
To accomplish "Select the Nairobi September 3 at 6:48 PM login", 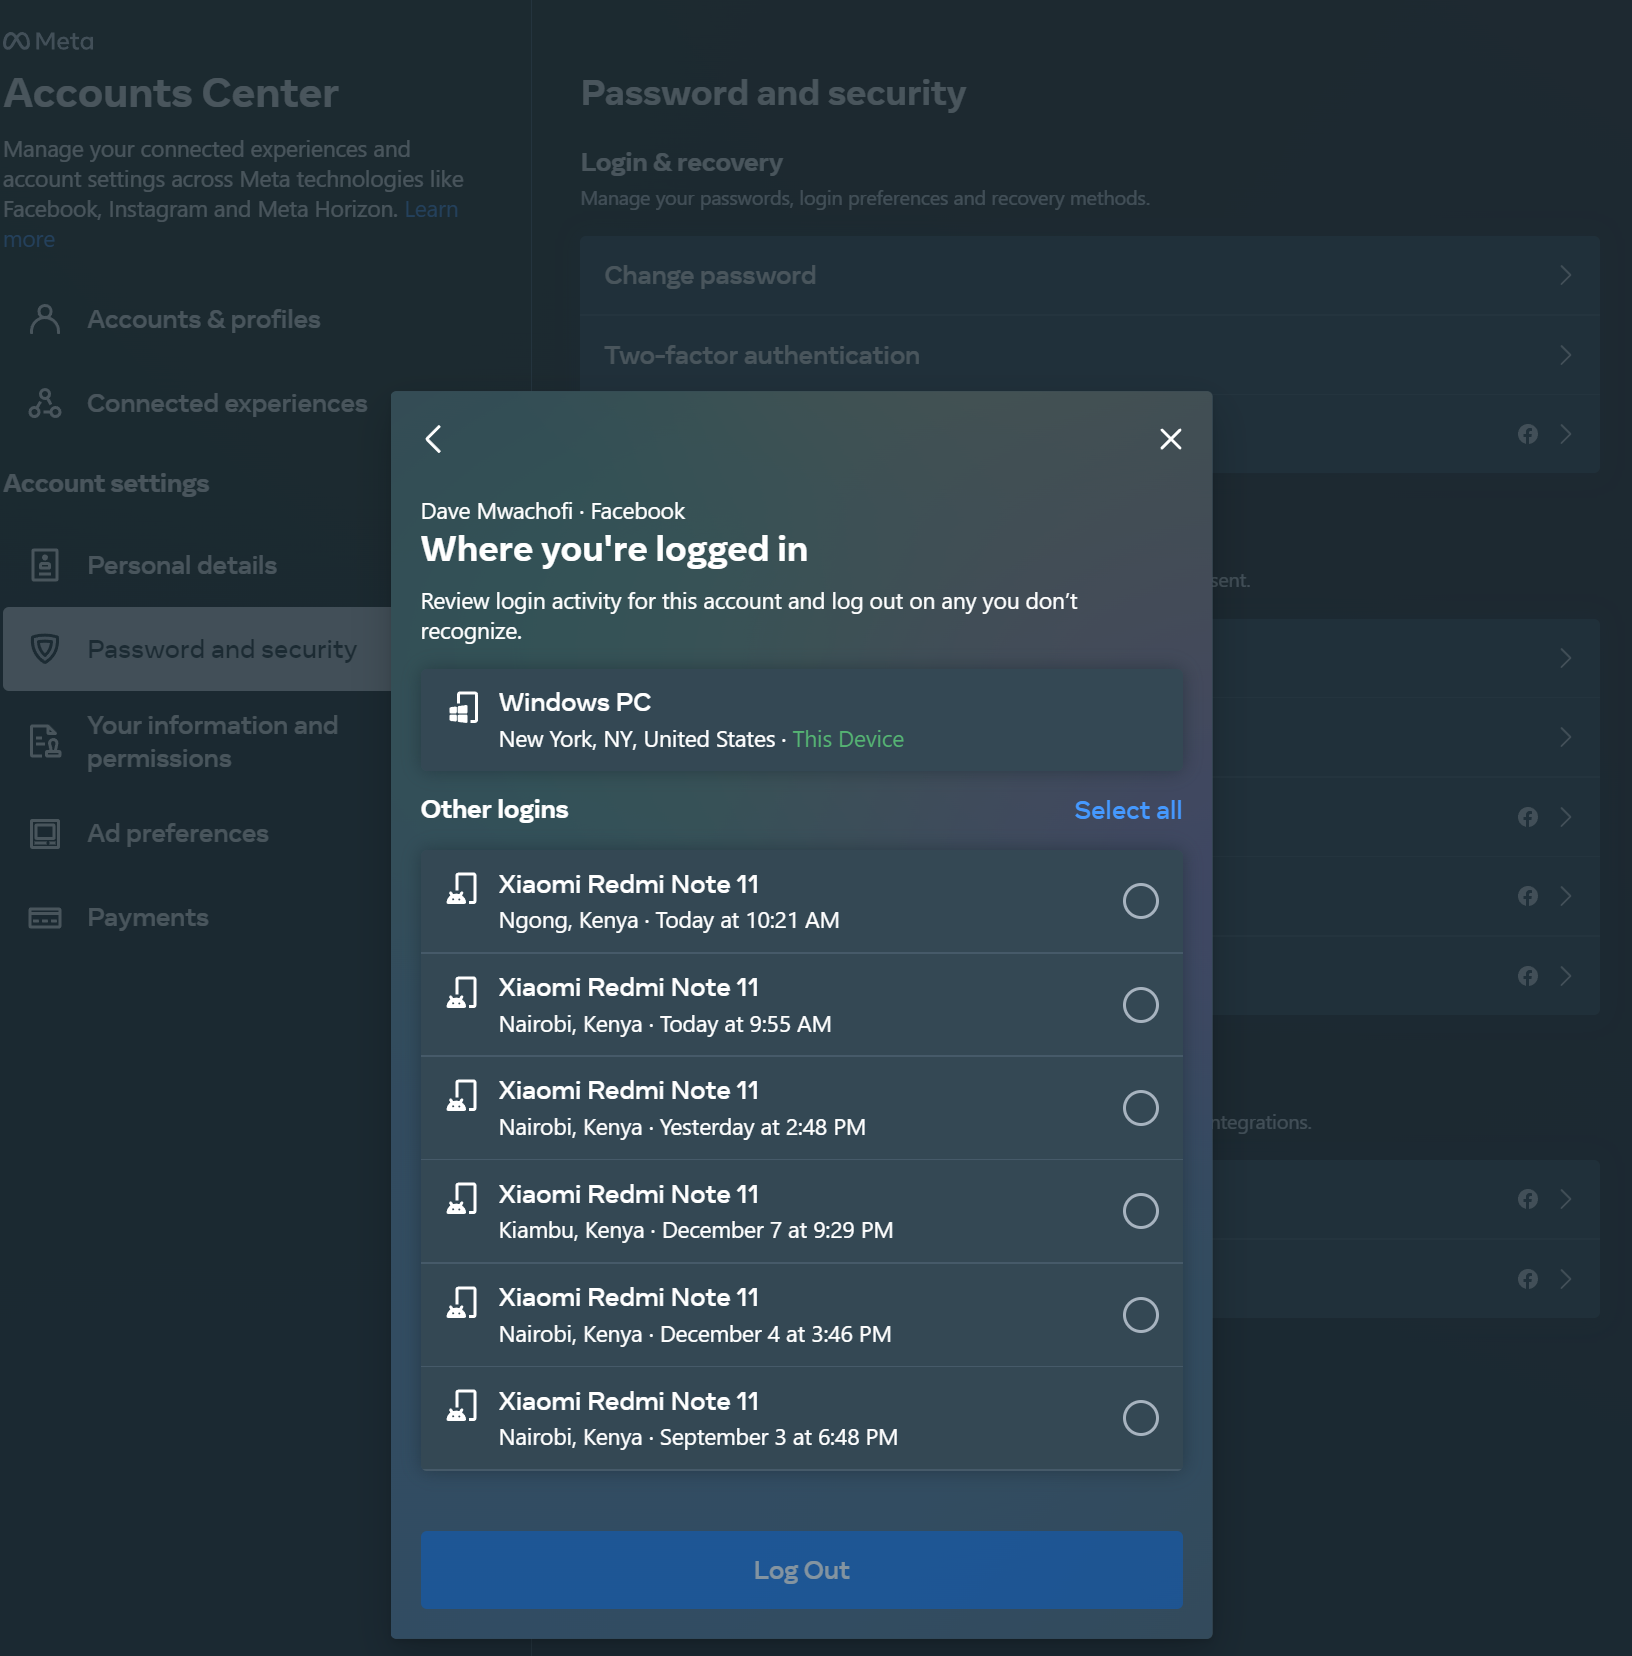I will coord(1140,1418).
